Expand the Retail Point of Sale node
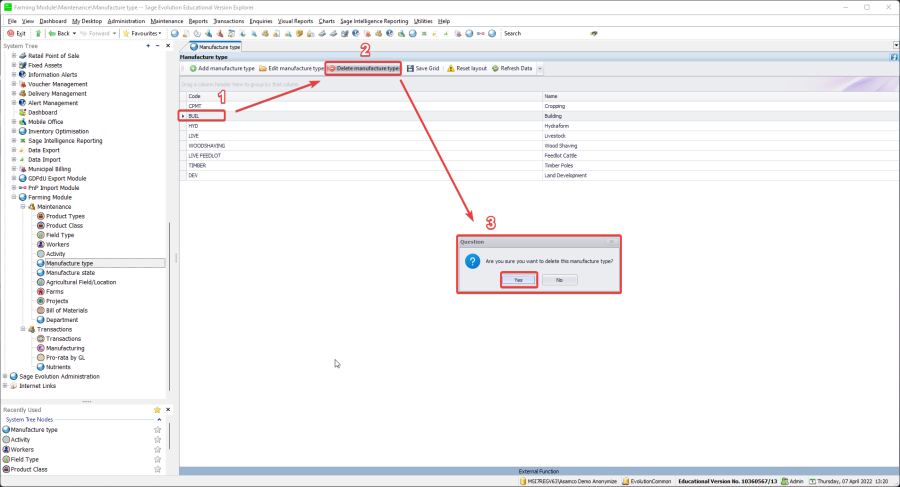Viewport: 900px width, 487px height. click(x=14, y=55)
